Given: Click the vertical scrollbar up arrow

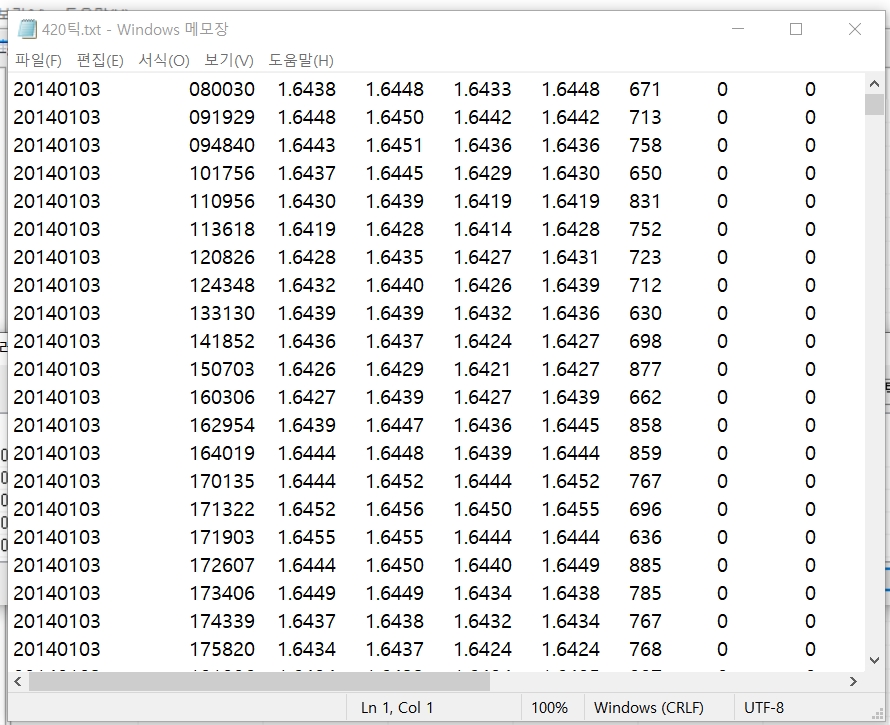Looking at the screenshot, I should (875, 82).
